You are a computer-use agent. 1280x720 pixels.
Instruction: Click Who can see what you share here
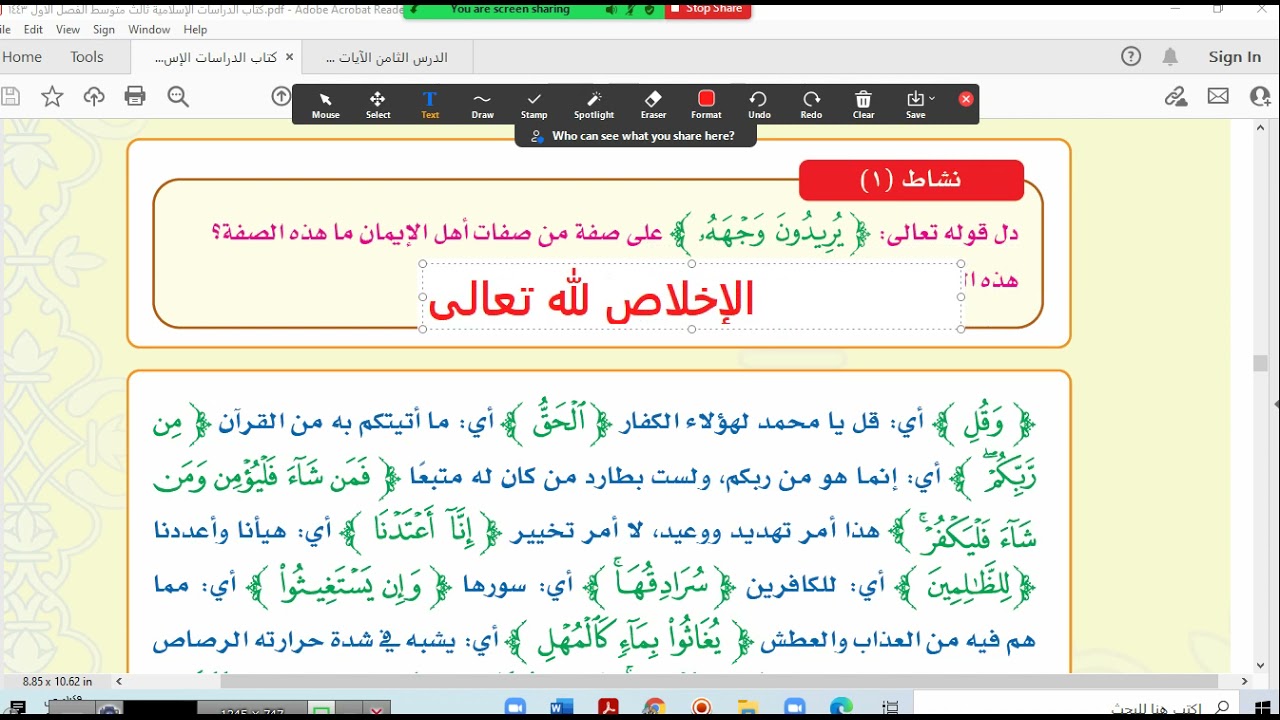pos(636,136)
